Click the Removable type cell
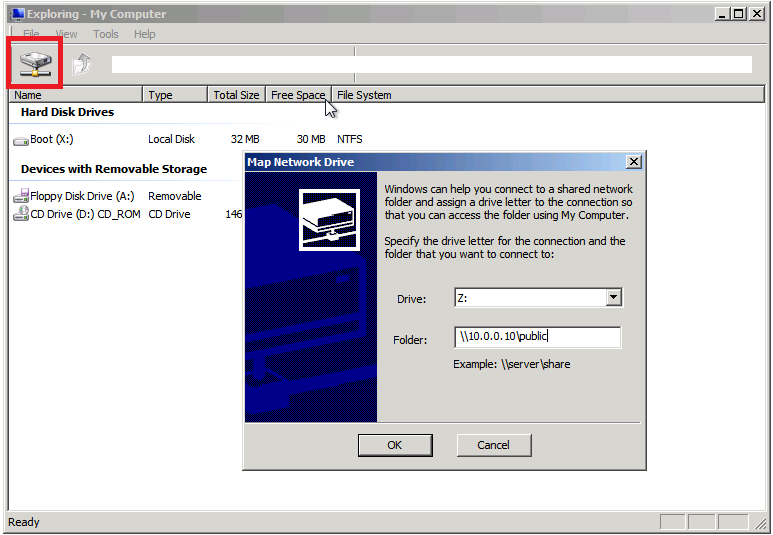 175,196
